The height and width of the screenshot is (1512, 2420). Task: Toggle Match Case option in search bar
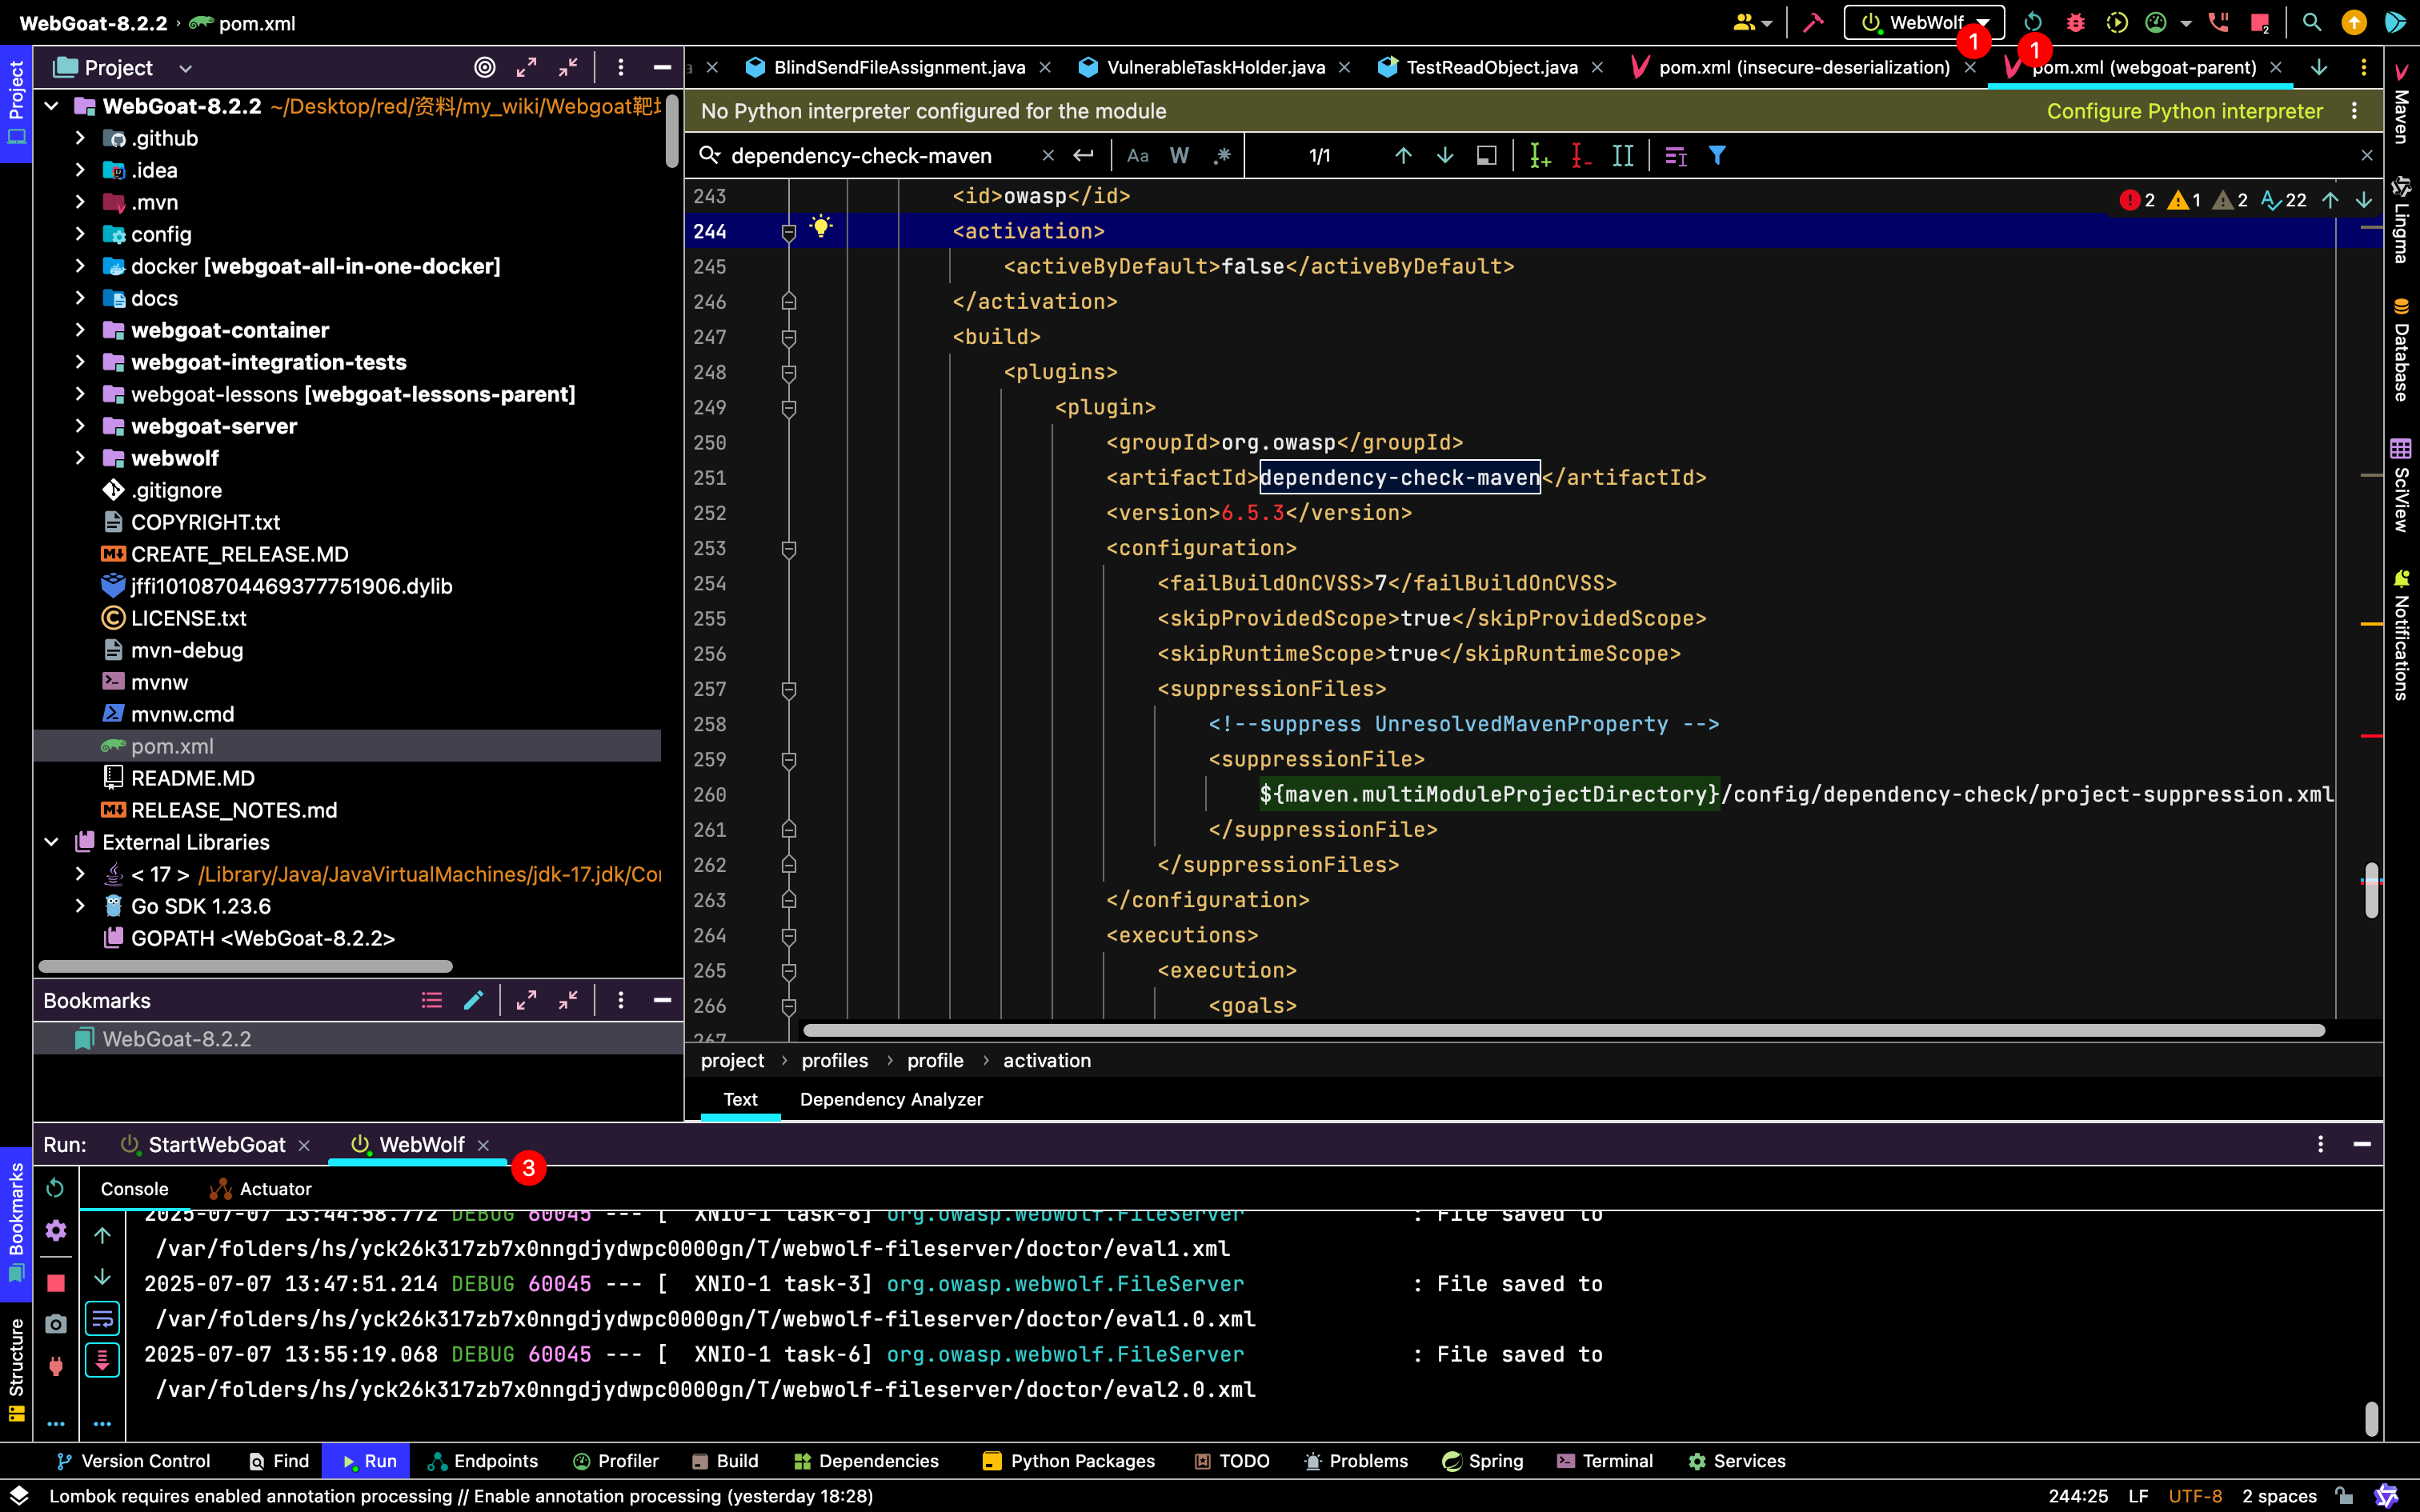[x=1137, y=155]
